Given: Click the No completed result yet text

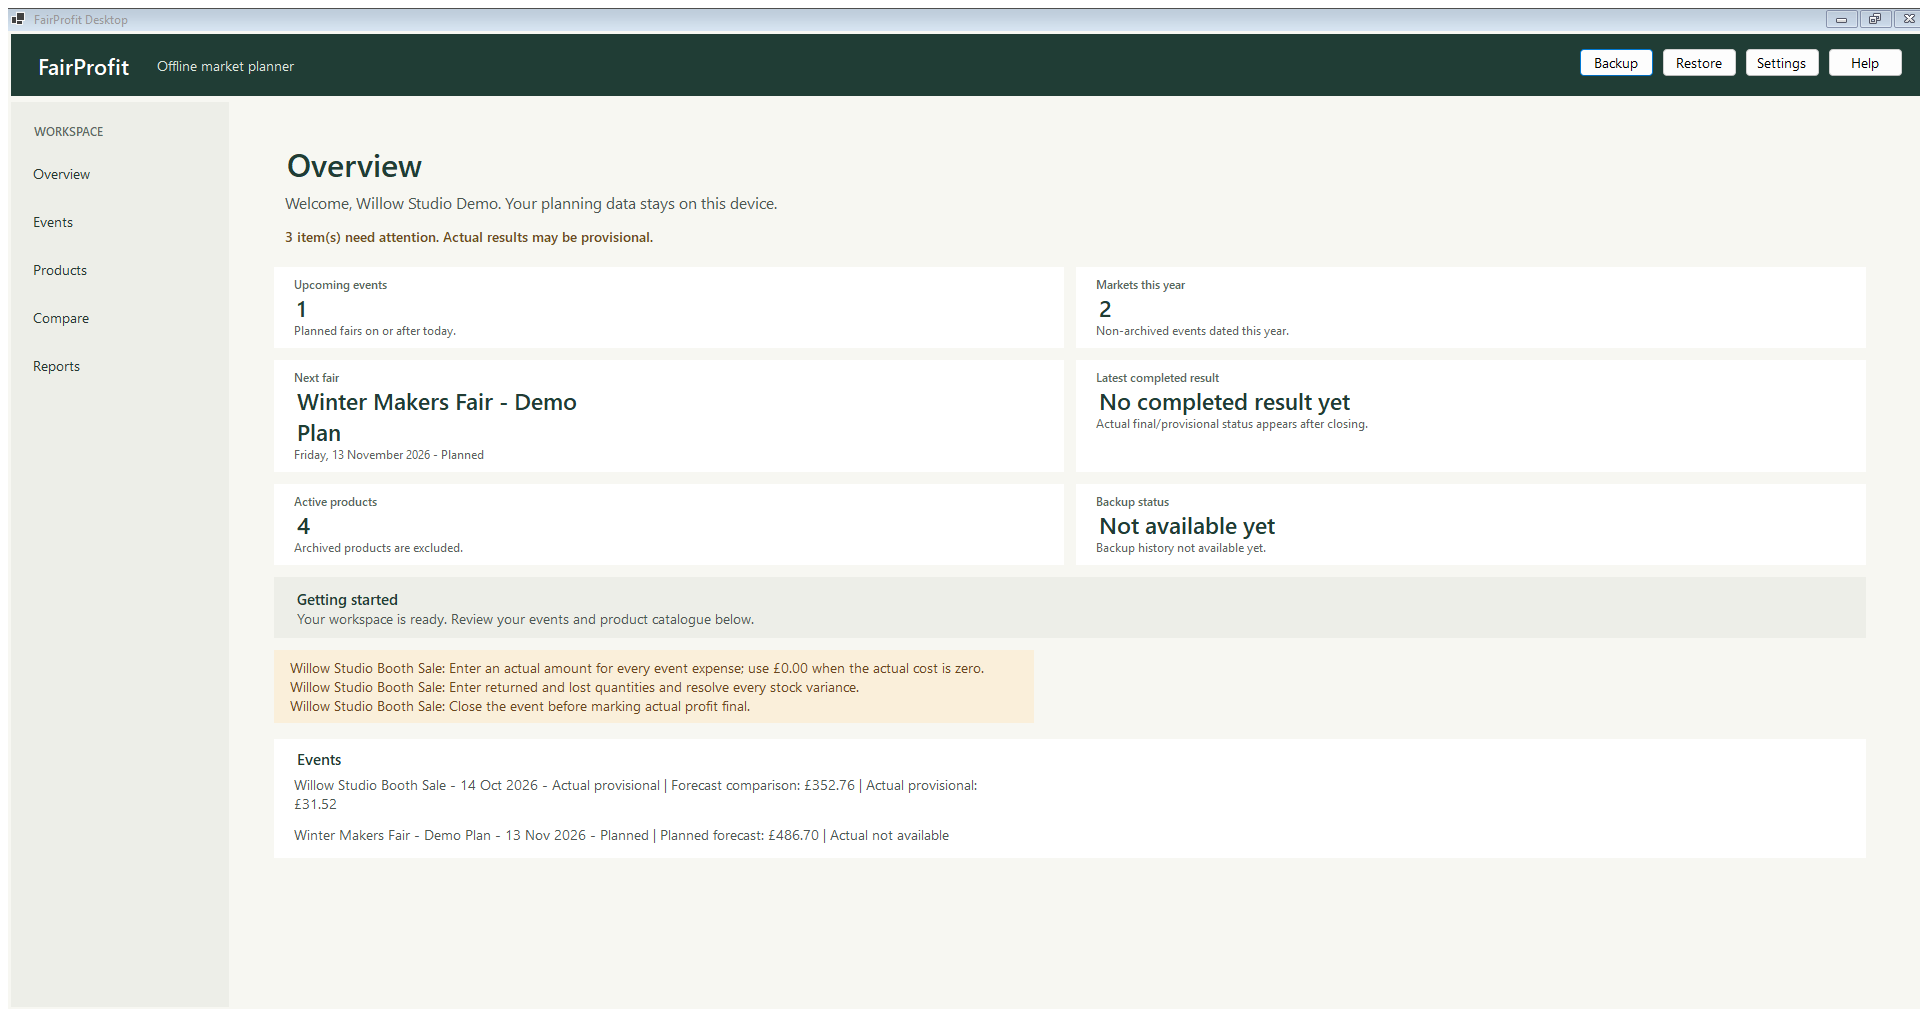Looking at the screenshot, I should (x=1225, y=402).
